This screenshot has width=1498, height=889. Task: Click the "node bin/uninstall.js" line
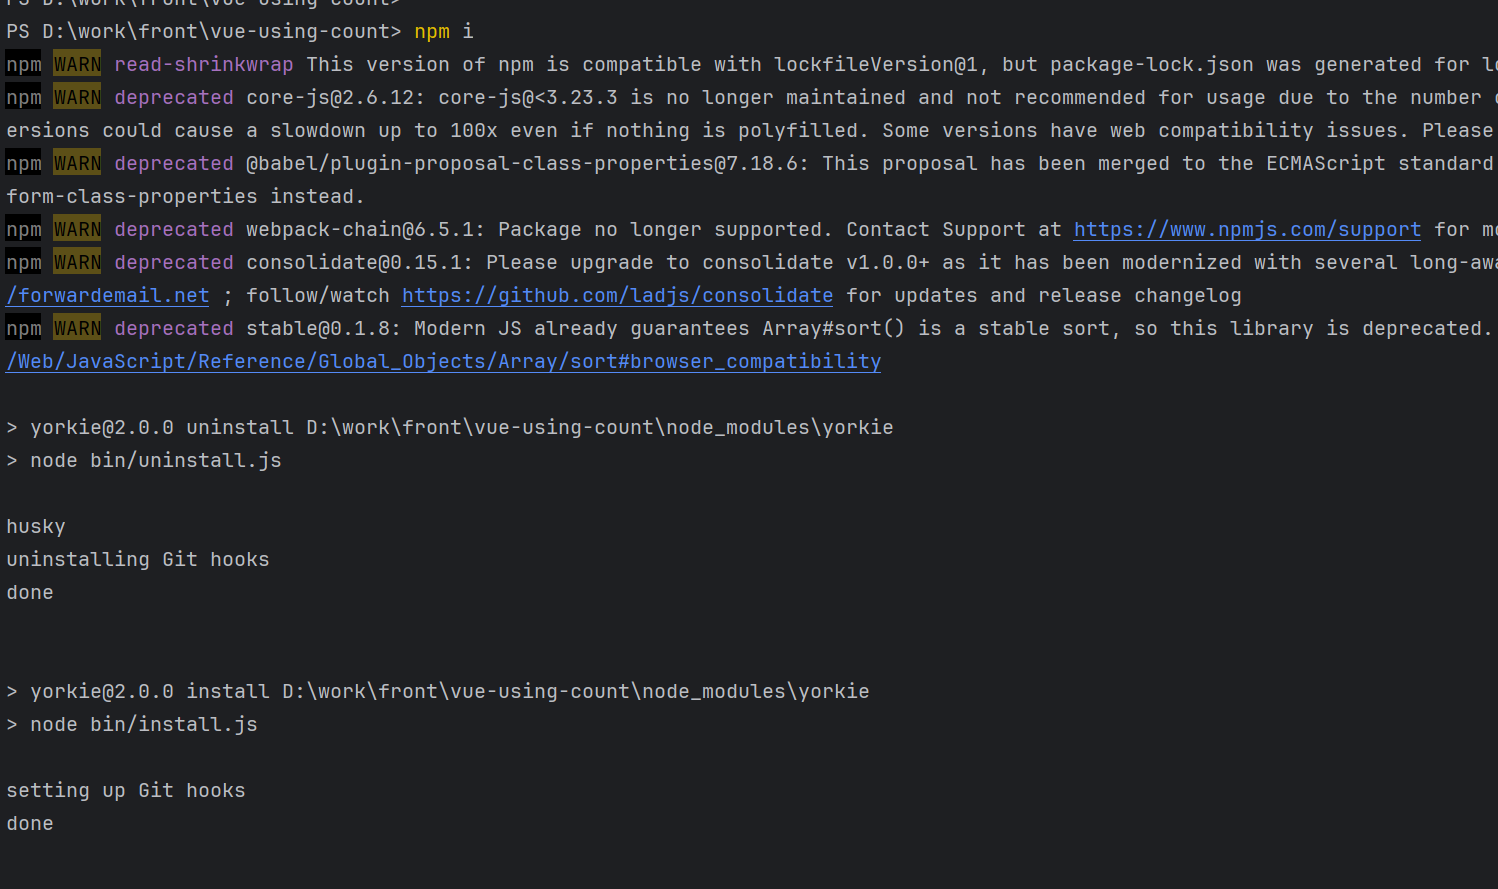[155, 461]
